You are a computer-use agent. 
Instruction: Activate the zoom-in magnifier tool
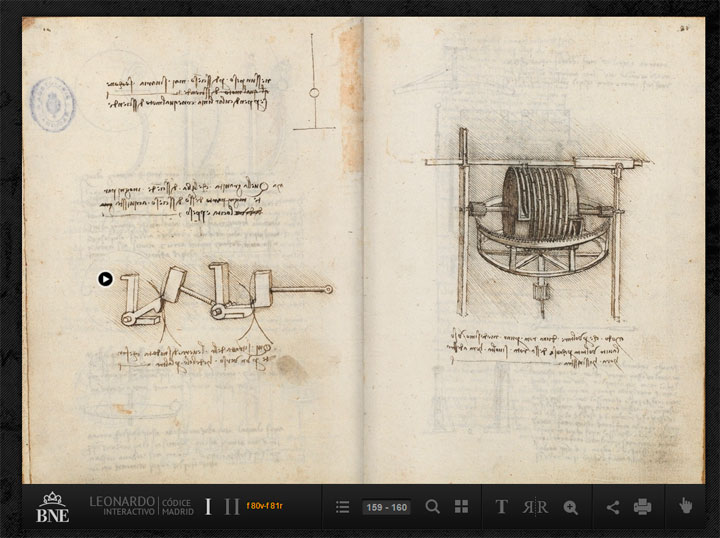(x=570, y=507)
